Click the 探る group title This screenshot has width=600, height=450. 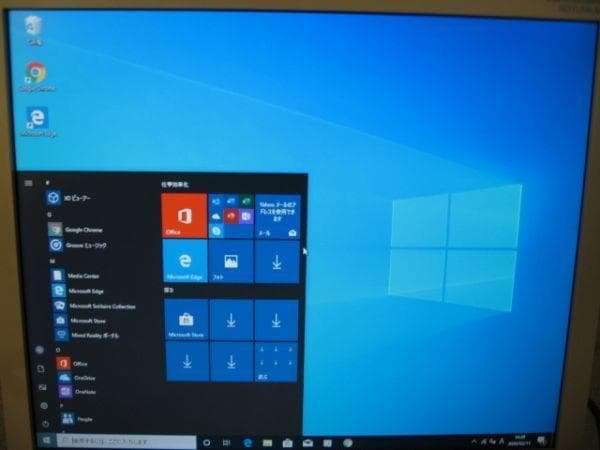click(x=168, y=290)
